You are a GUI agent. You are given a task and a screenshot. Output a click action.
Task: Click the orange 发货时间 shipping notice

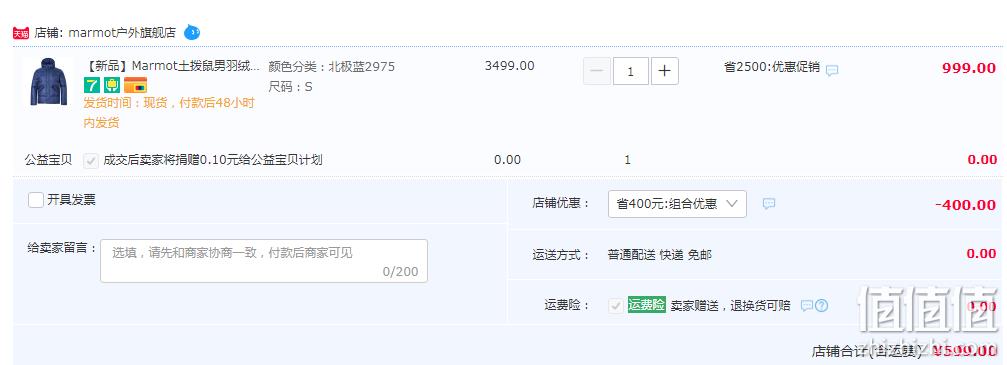[x=169, y=112]
